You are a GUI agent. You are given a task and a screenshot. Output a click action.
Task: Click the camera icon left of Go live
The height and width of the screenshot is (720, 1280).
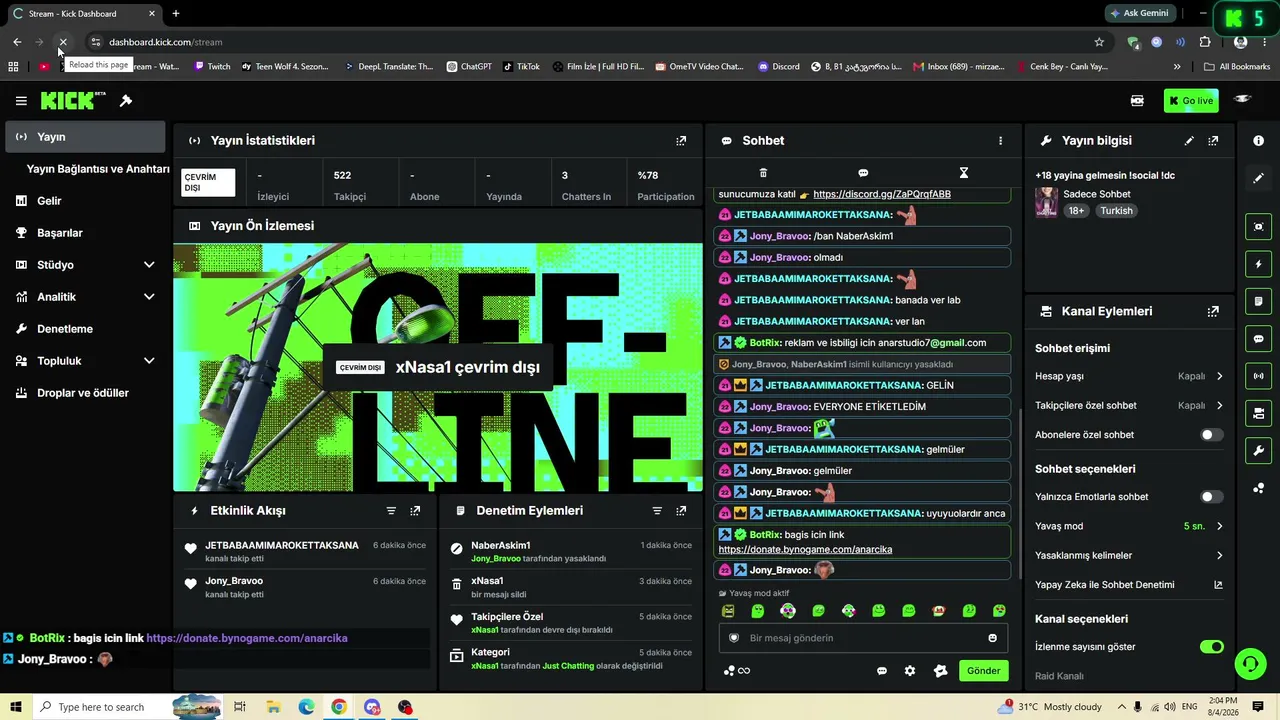[x=1137, y=101]
